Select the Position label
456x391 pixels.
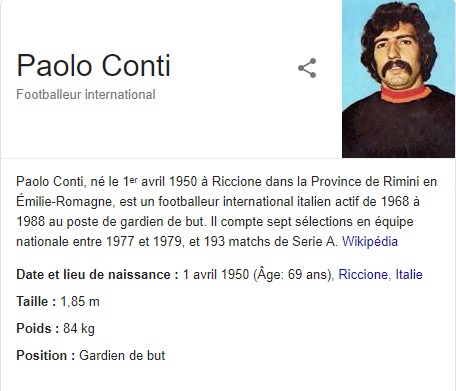point(46,355)
